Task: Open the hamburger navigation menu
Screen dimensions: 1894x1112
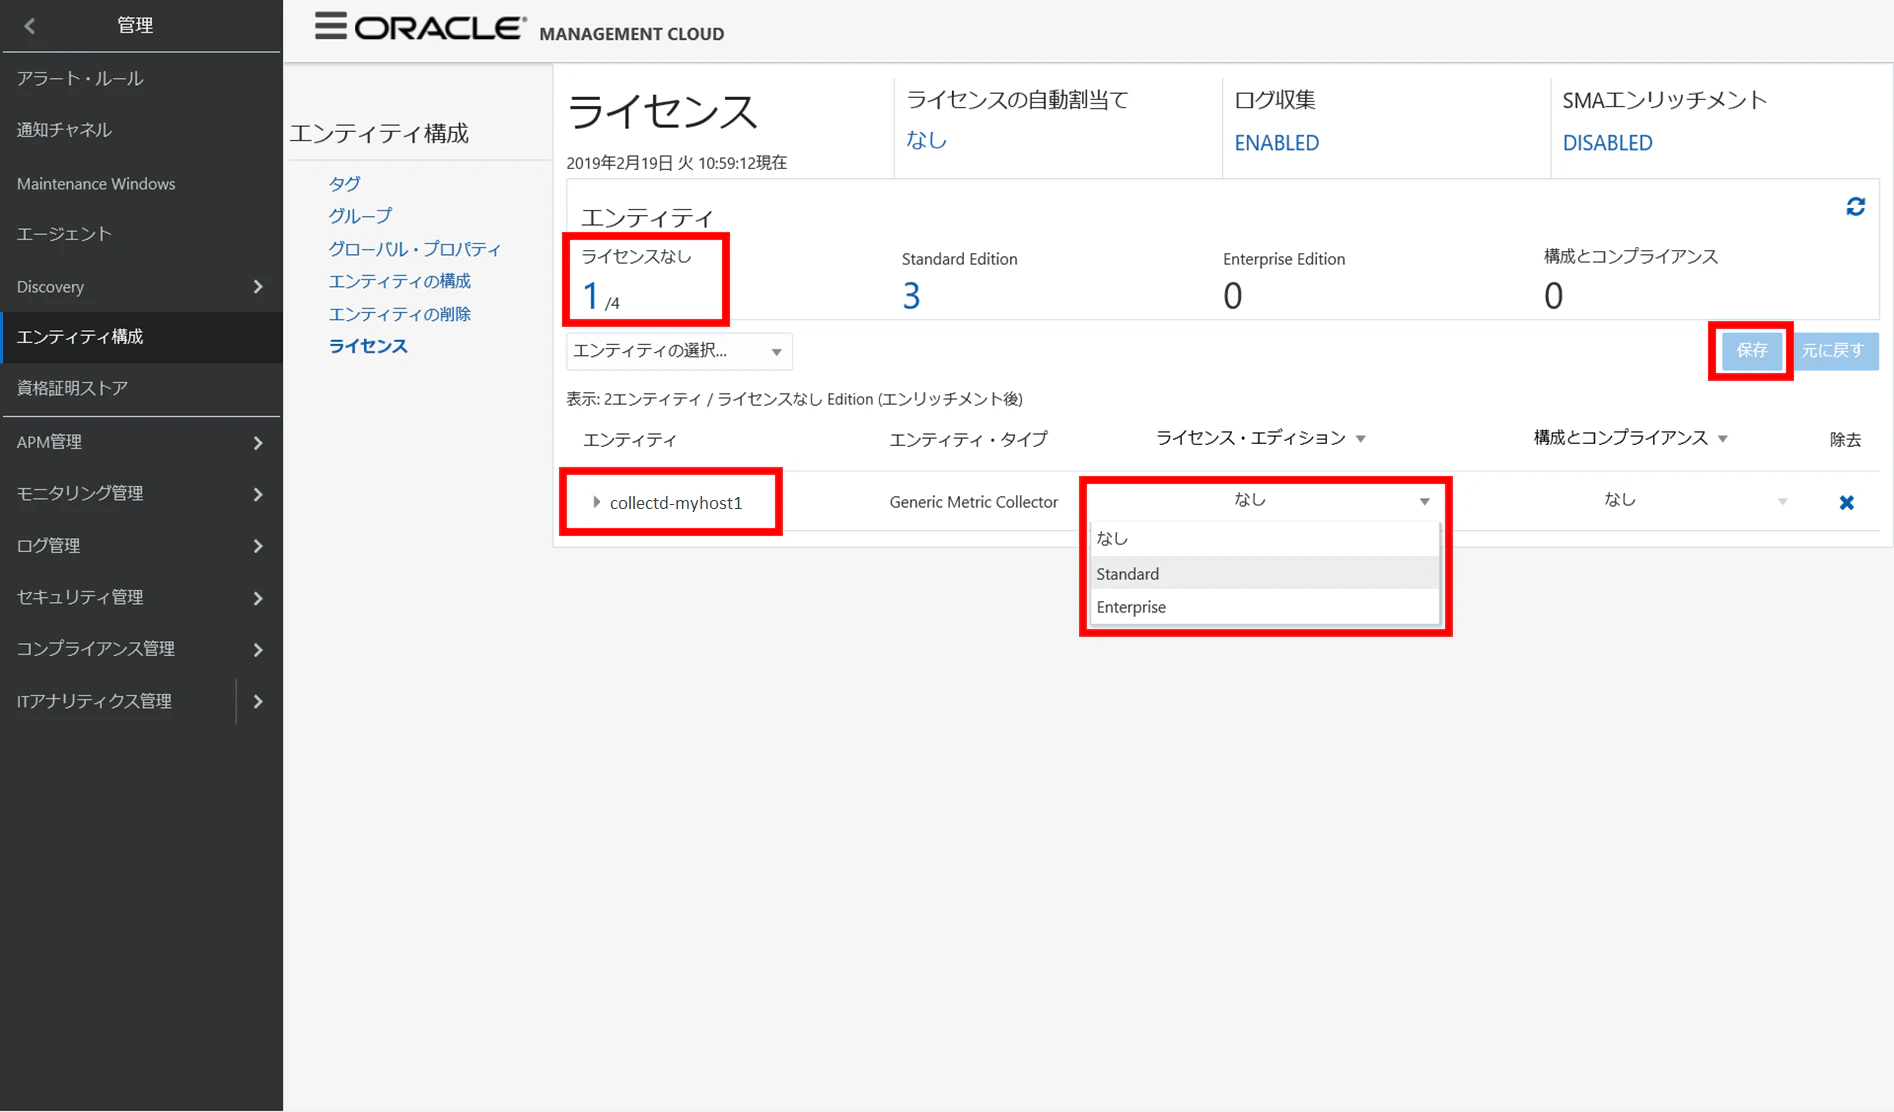Action: tap(330, 27)
